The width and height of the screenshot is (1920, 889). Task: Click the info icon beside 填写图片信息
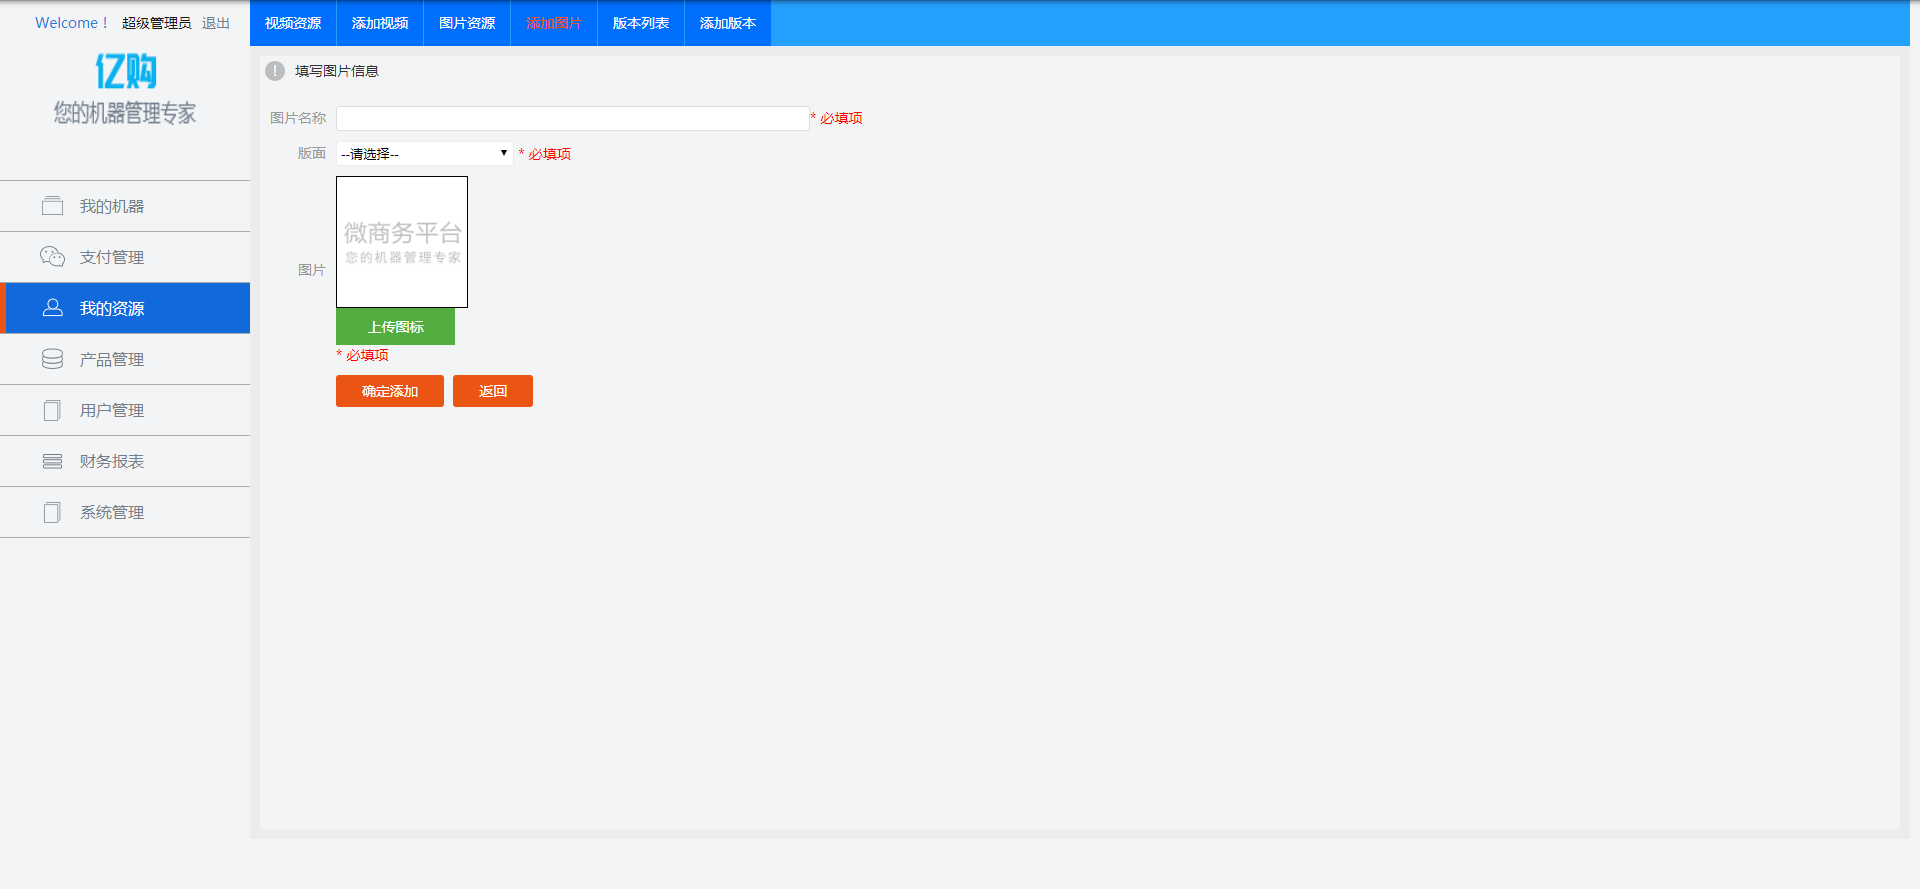pyautogui.click(x=275, y=71)
